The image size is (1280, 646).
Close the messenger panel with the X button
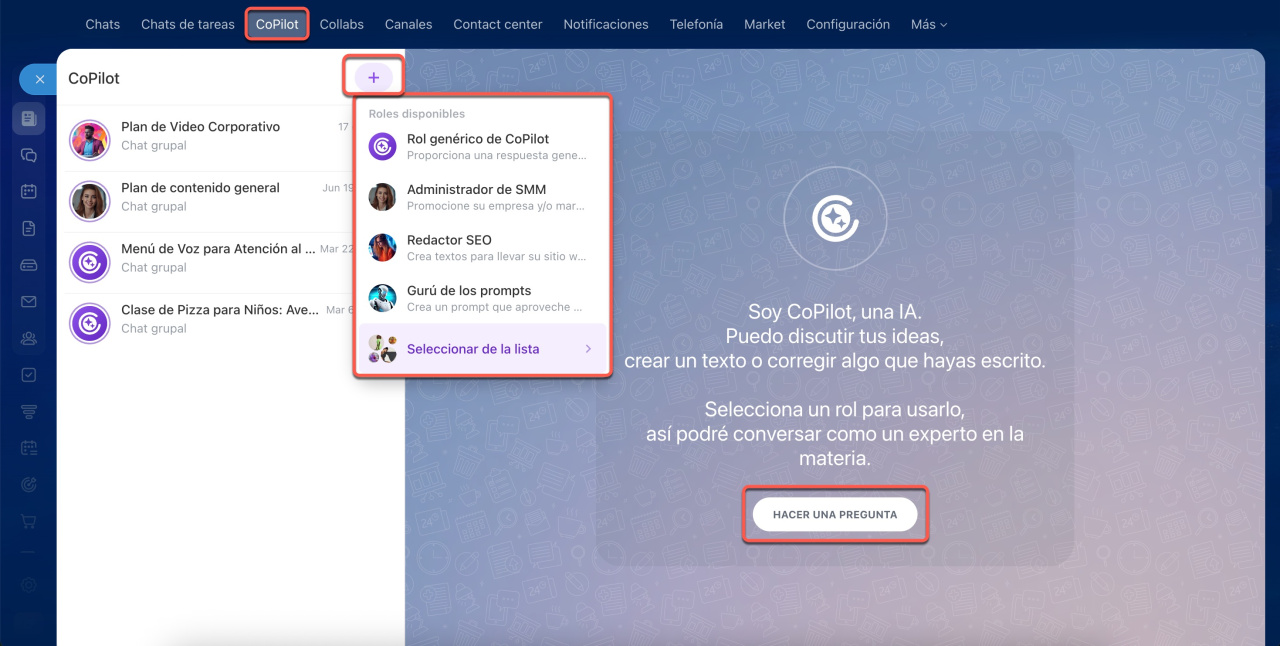tap(40, 79)
